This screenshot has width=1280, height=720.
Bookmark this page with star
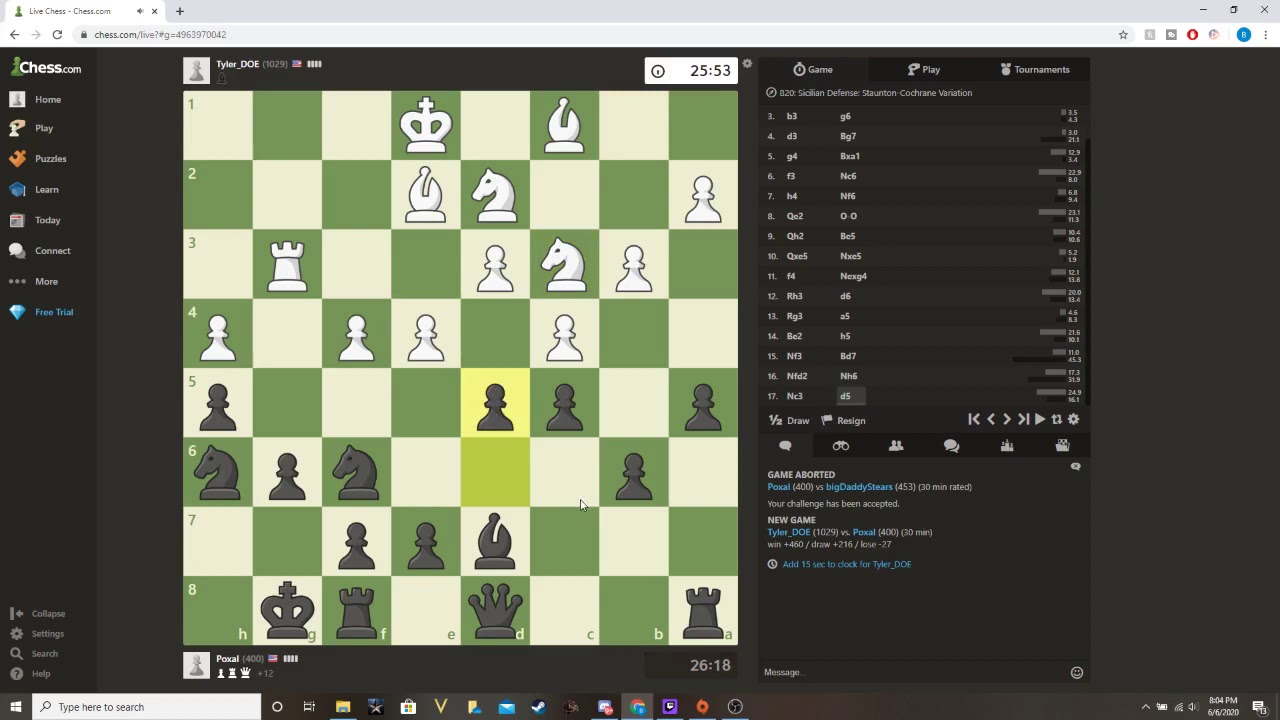coord(1123,34)
